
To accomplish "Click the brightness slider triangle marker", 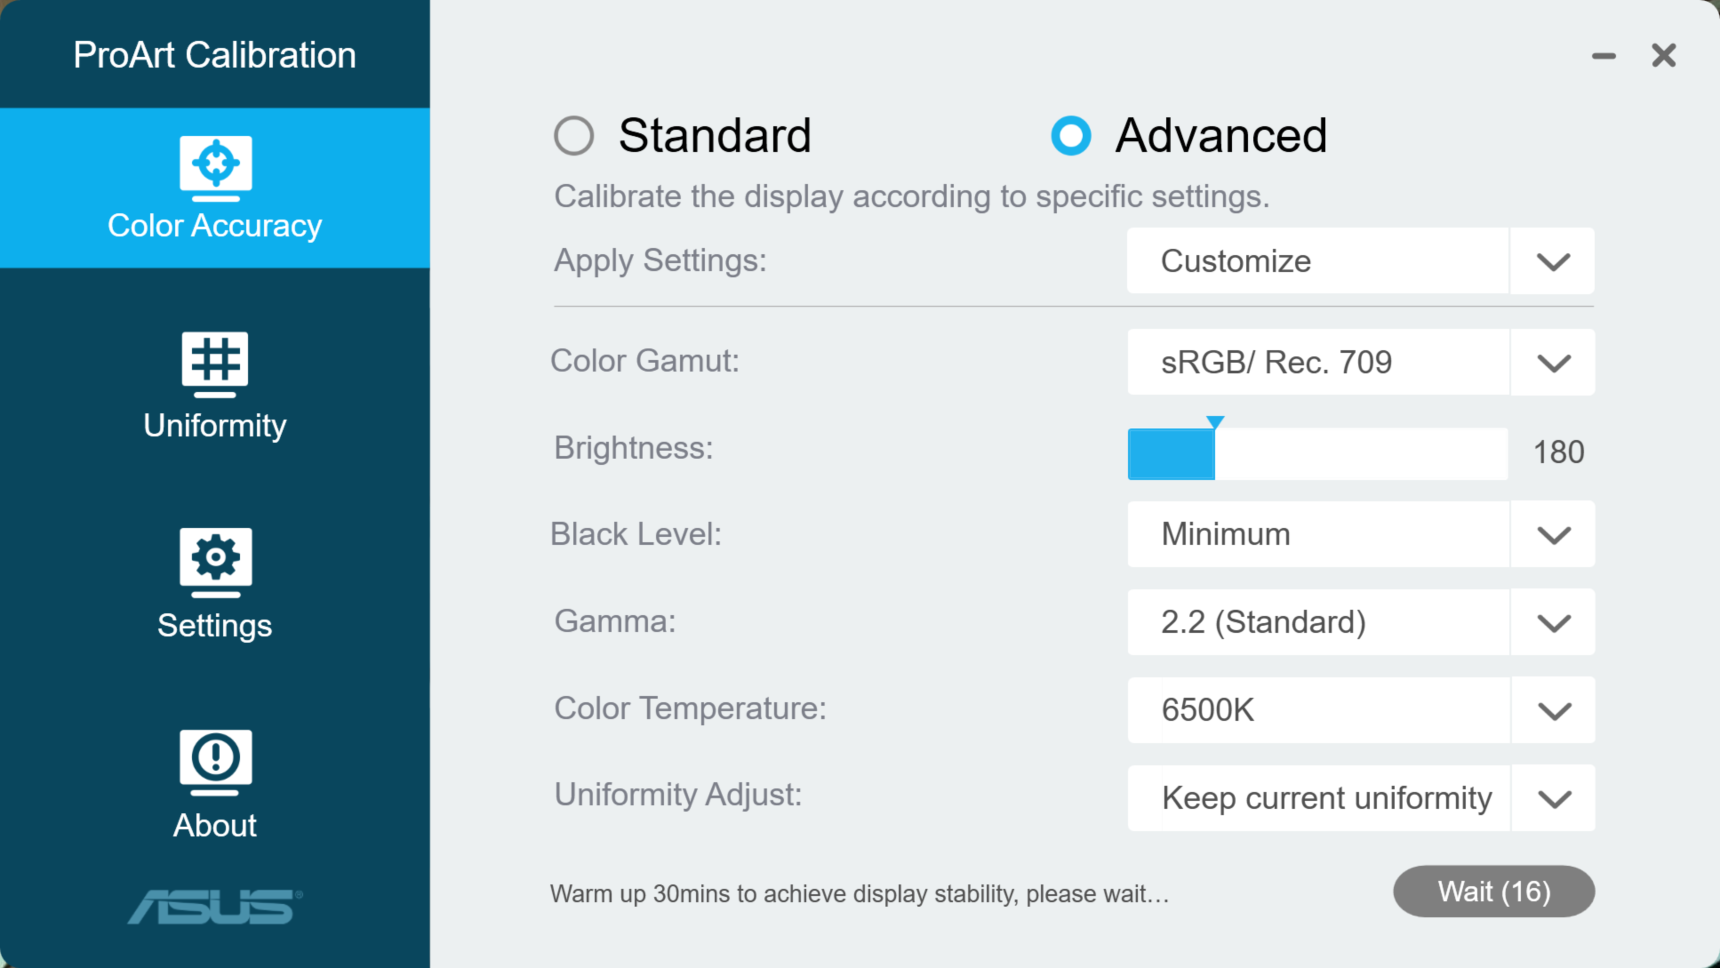I will click(1215, 422).
